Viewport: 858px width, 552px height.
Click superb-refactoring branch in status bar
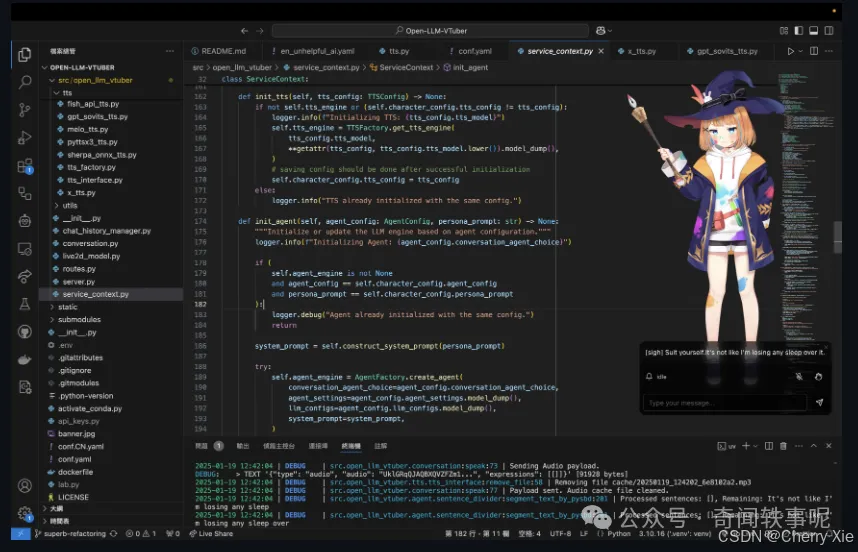tap(71, 533)
